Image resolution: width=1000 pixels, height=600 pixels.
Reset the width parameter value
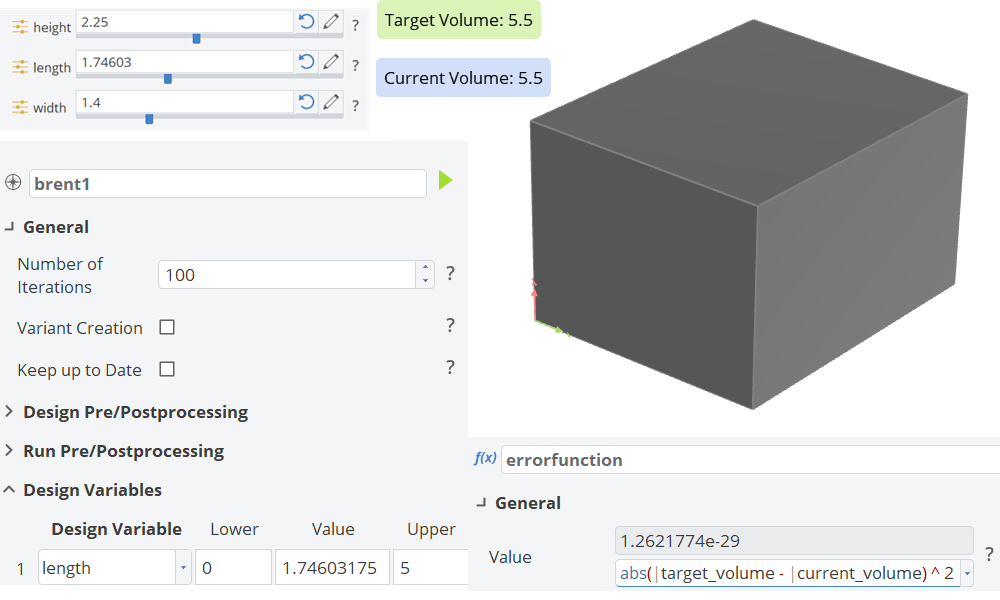tap(306, 101)
